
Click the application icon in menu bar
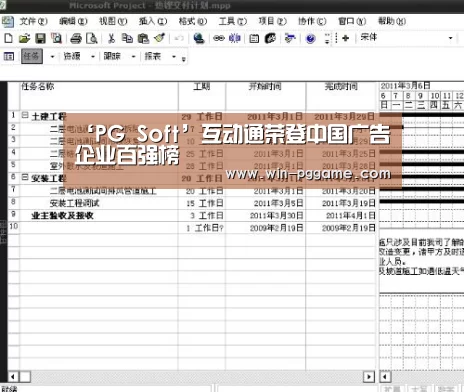7,21
